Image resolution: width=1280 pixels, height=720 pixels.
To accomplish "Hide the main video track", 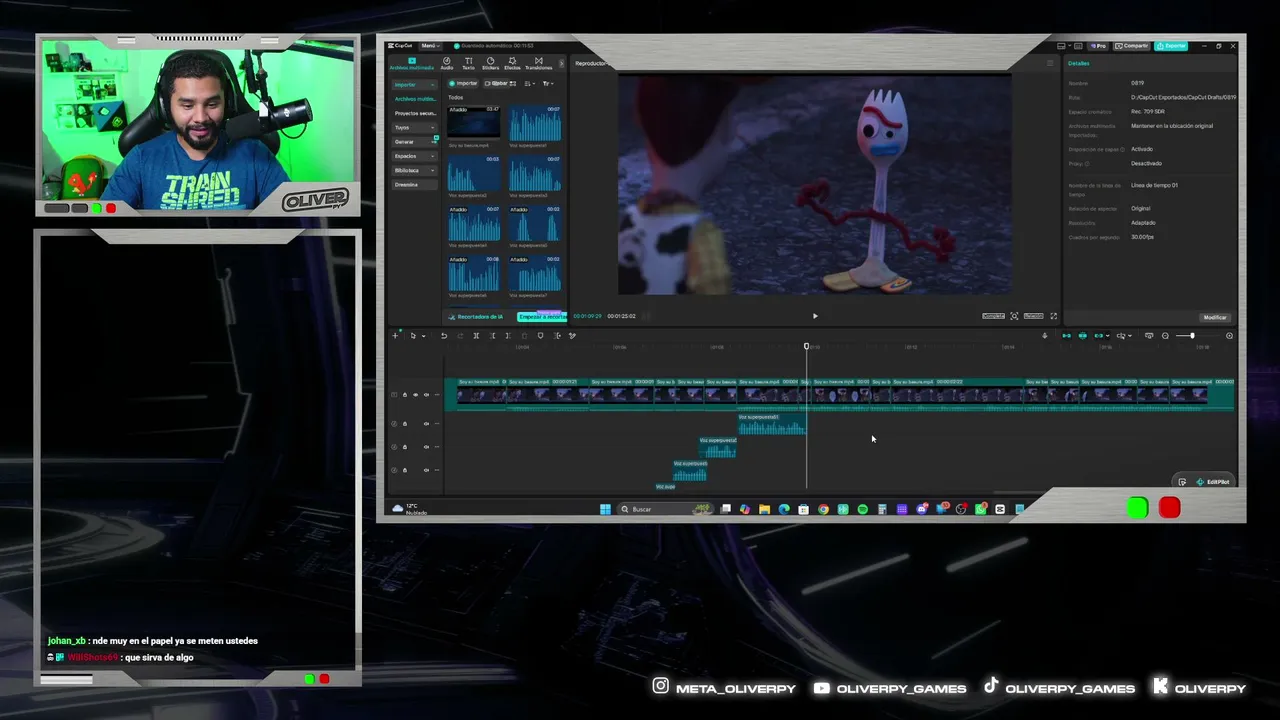I will [416, 395].
